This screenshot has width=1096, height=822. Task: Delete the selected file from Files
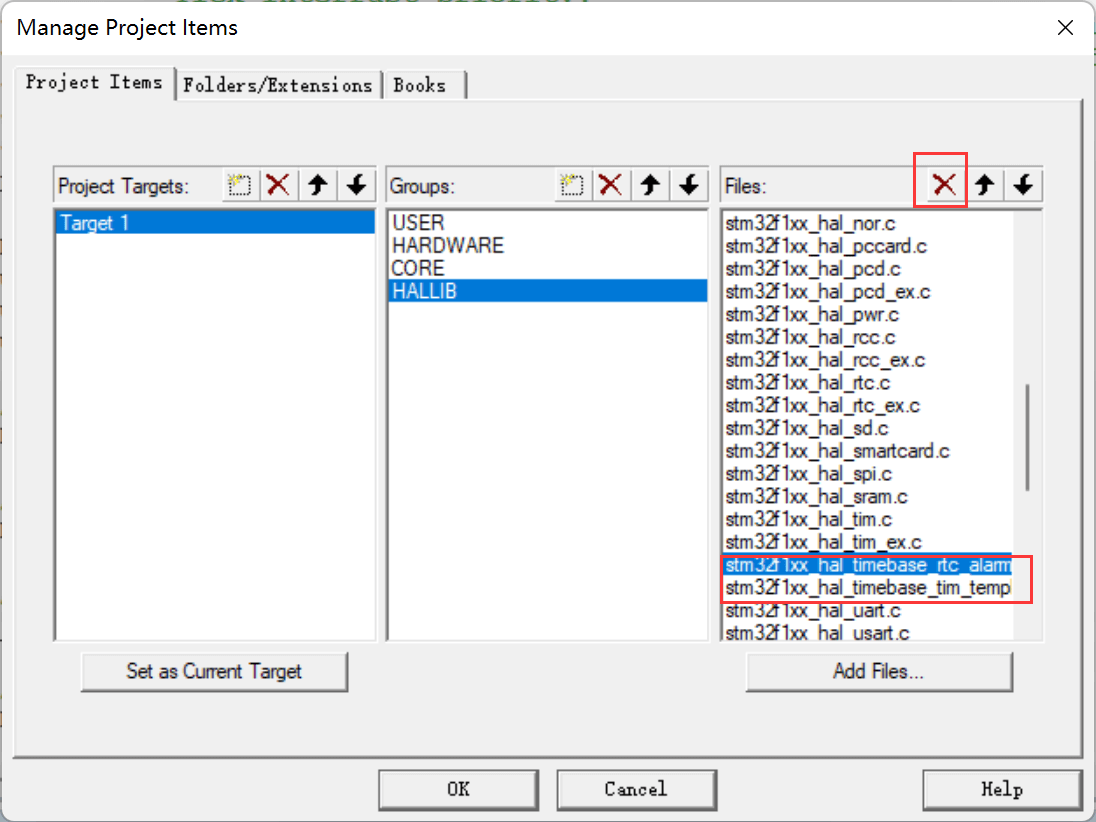tap(944, 185)
